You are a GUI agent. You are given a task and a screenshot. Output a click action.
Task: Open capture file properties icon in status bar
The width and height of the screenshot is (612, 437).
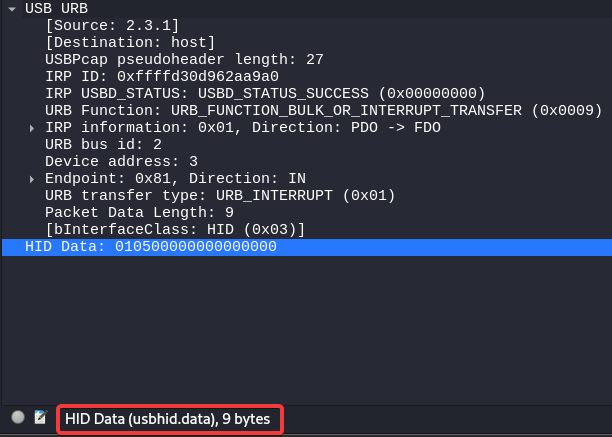(41, 418)
